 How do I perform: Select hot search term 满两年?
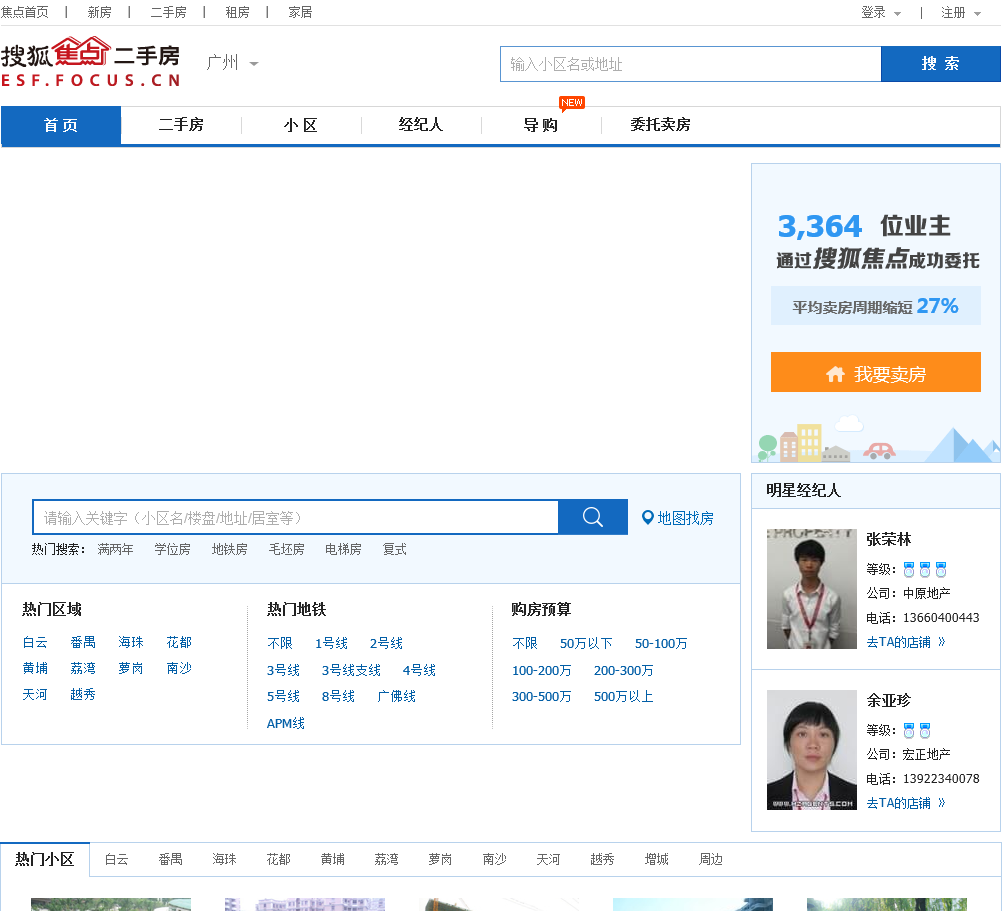click(115, 549)
